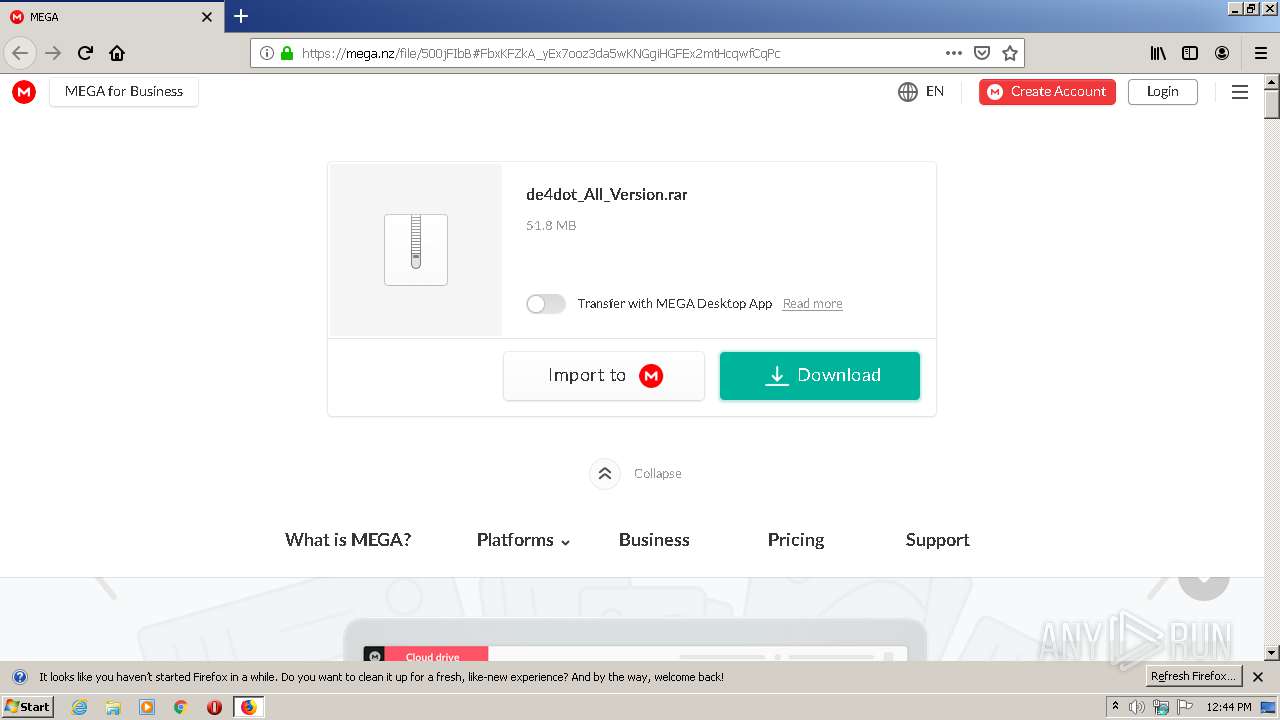Click Create Account
The width and height of the screenshot is (1280, 720).
pos(1047,92)
